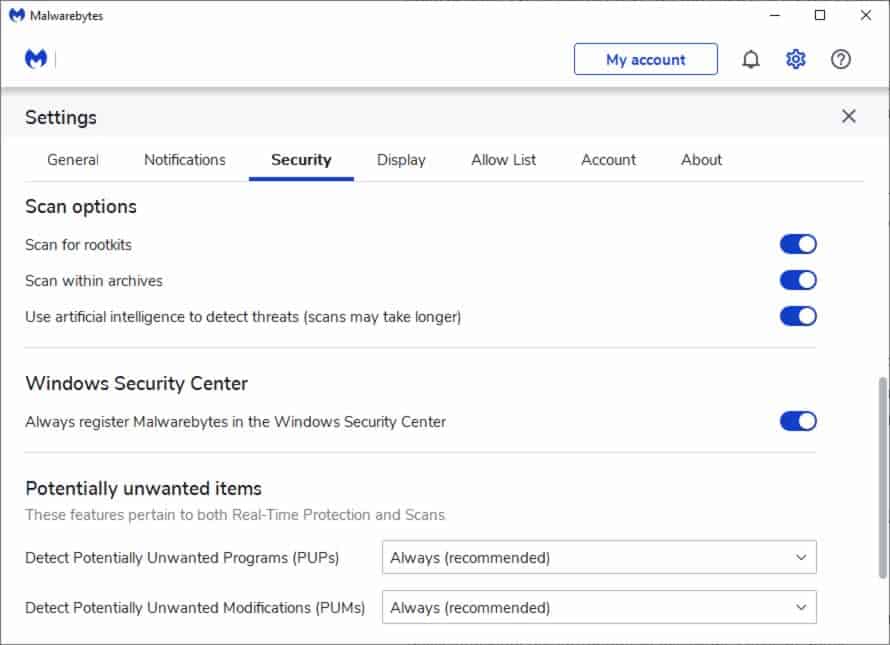Toggle Scan for rootkits switch
The width and height of the screenshot is (890, 645).
point(798,244)
